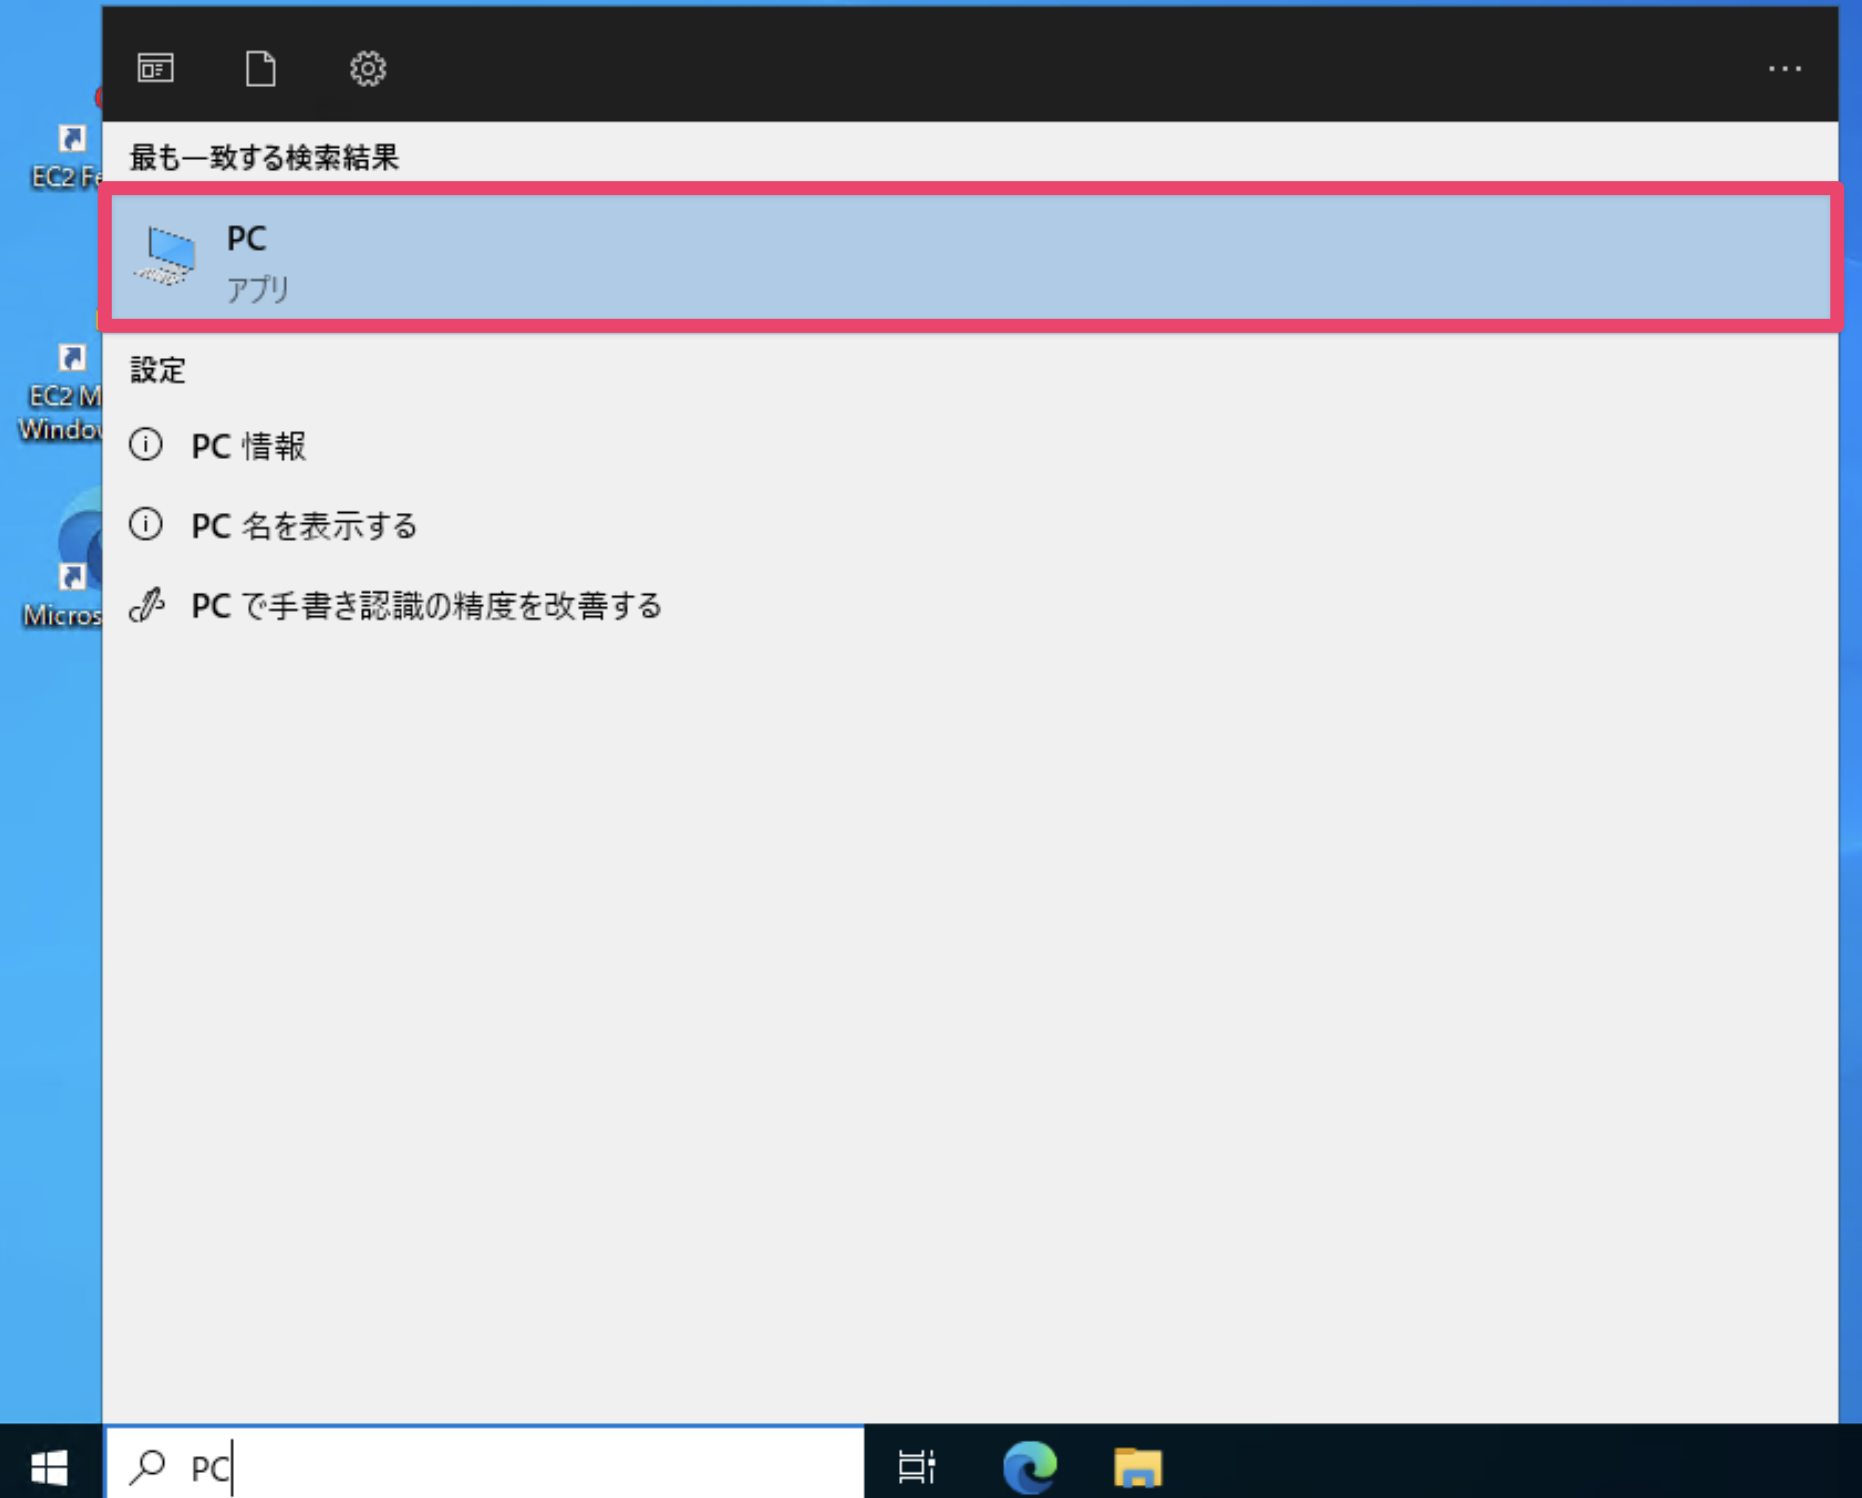Screen dimensions: 1862x1498
Task: Select the Apps filter icon
Action: [156, 69]
